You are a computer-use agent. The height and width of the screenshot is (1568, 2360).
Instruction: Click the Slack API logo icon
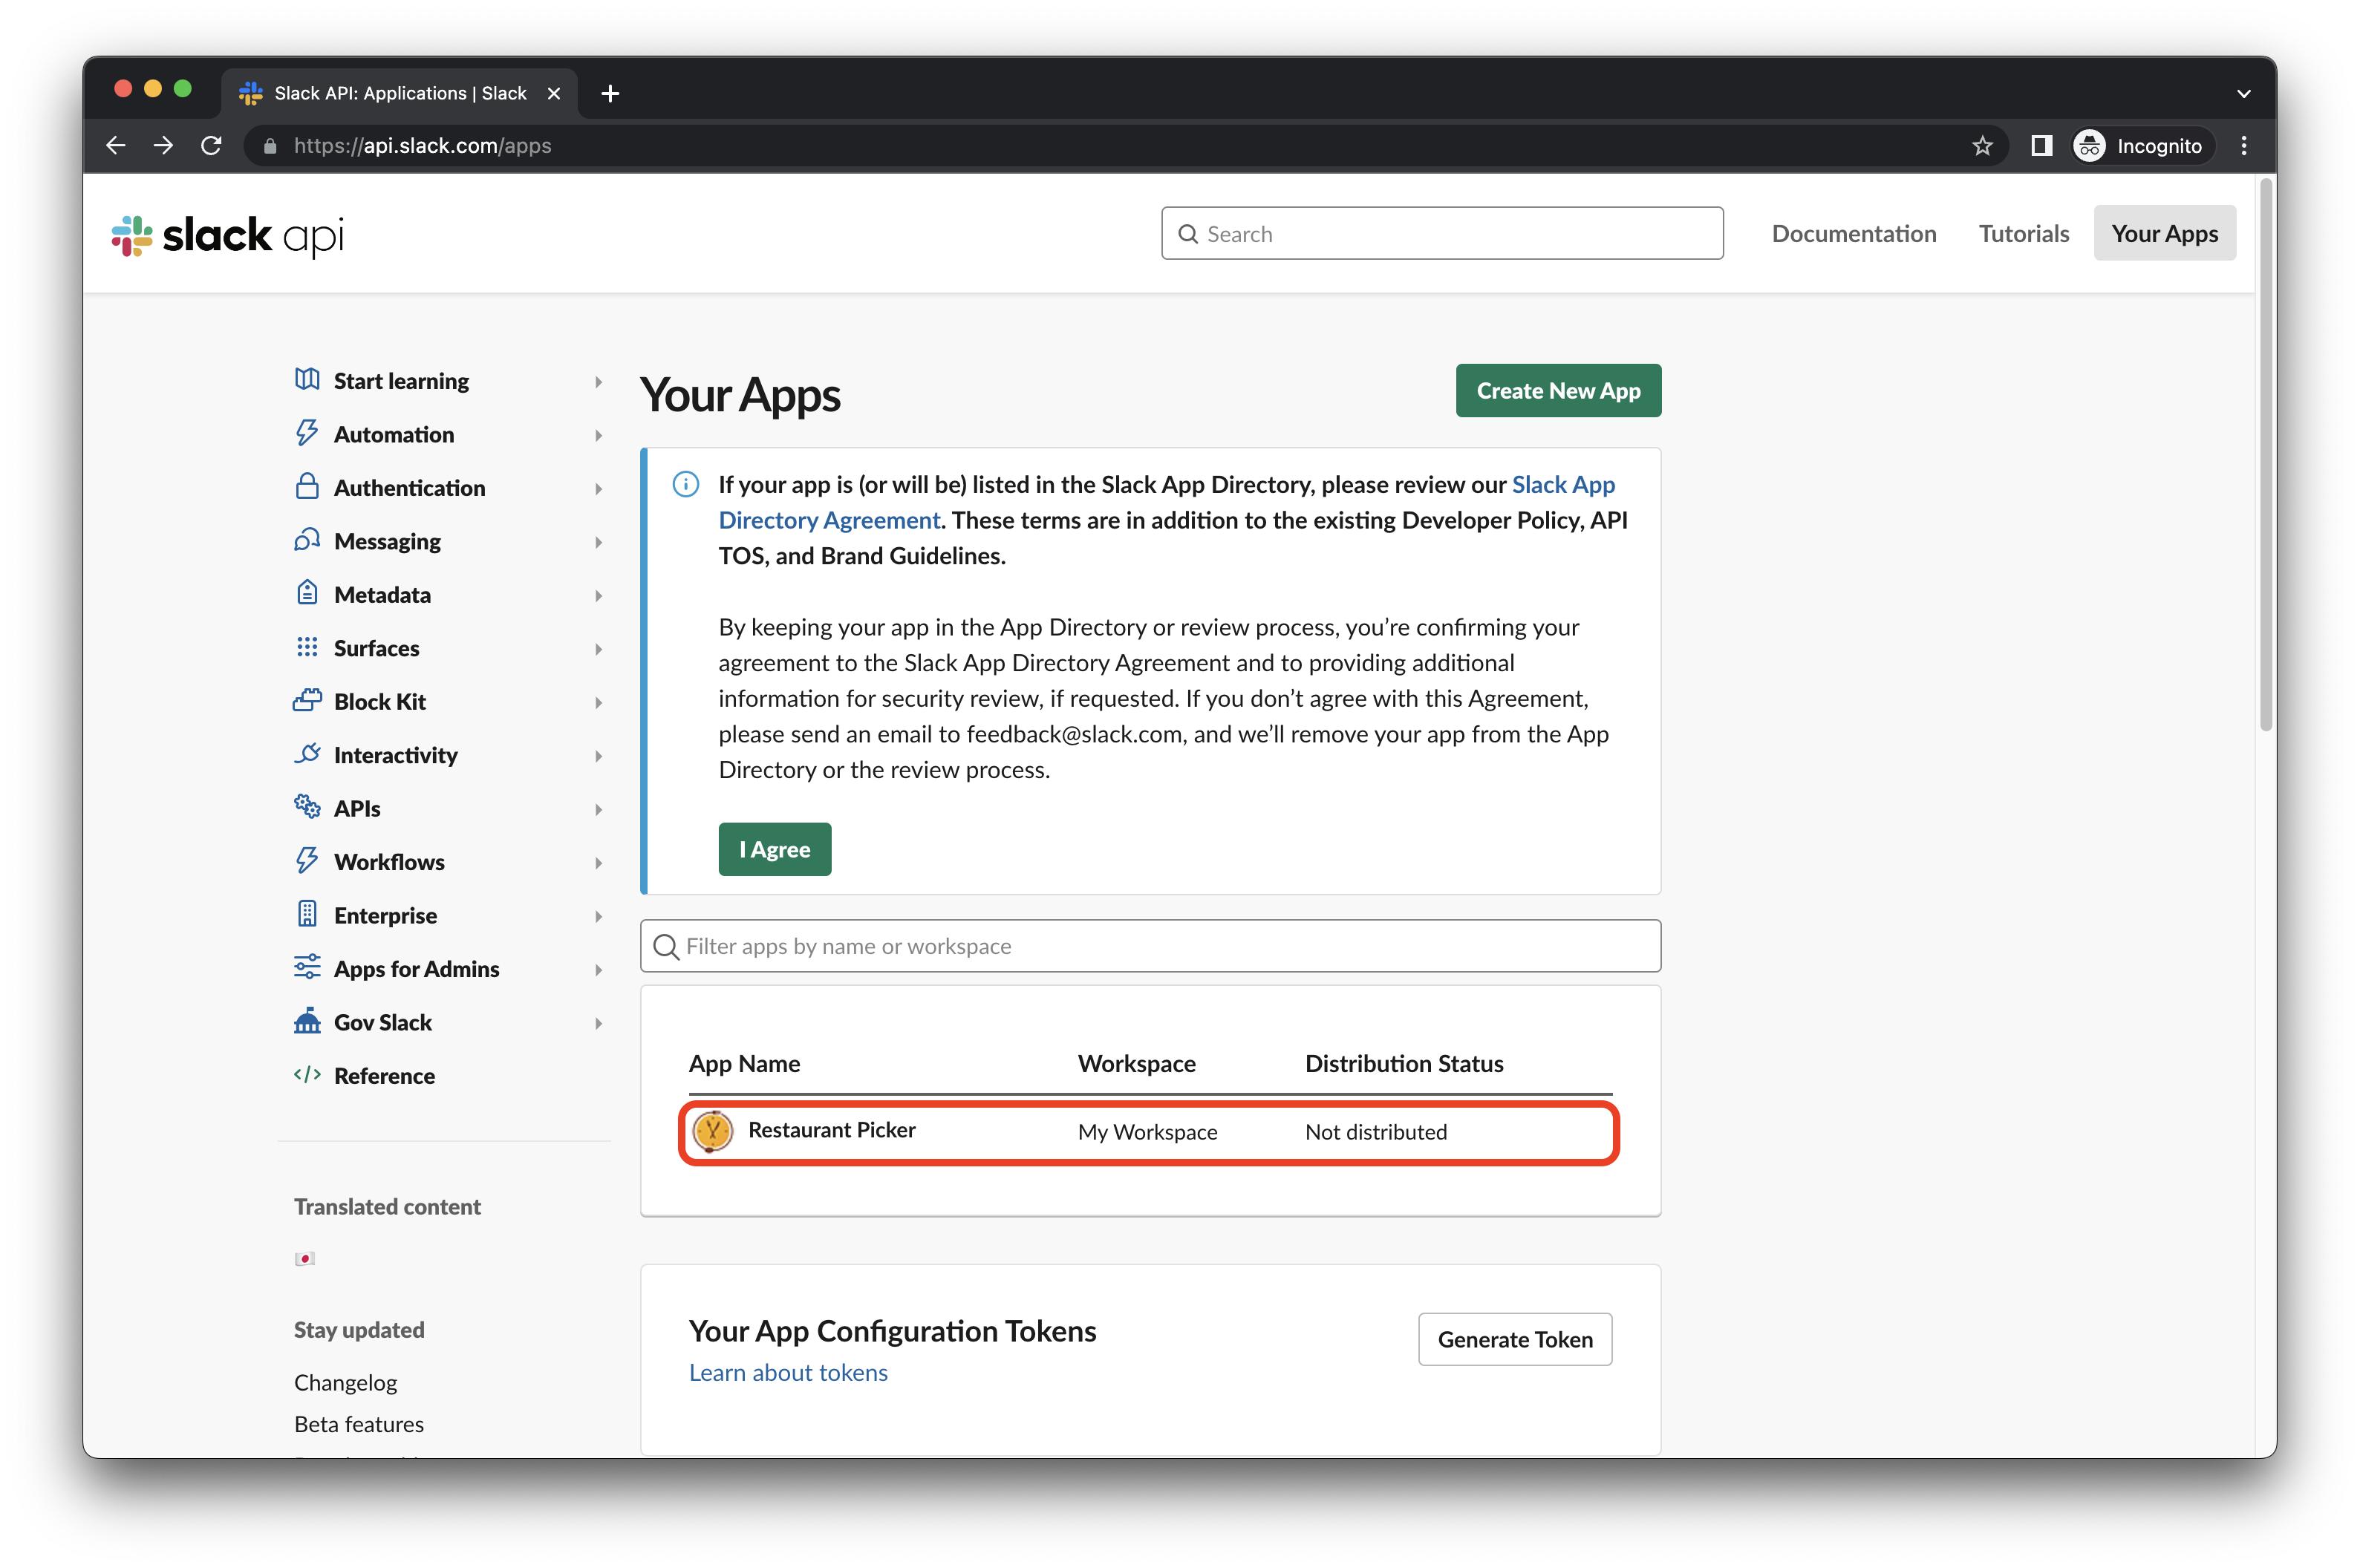pyautogui.click(x=137, y=233)
